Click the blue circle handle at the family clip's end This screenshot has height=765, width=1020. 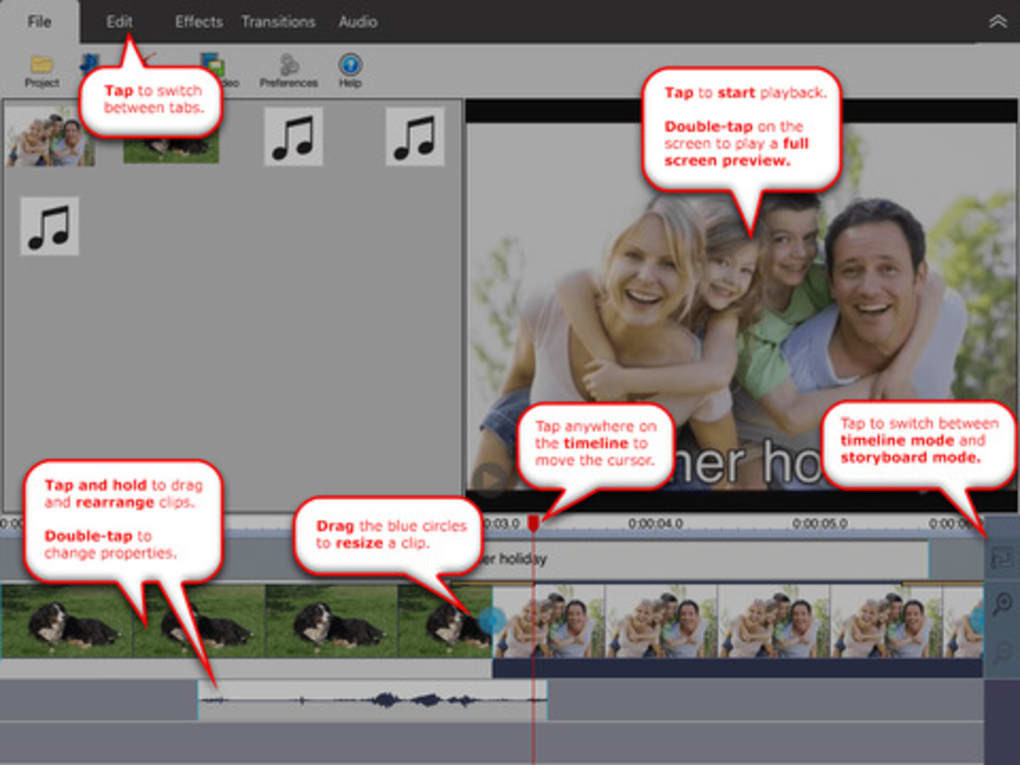pyautogui.click(x=977, y=621)
